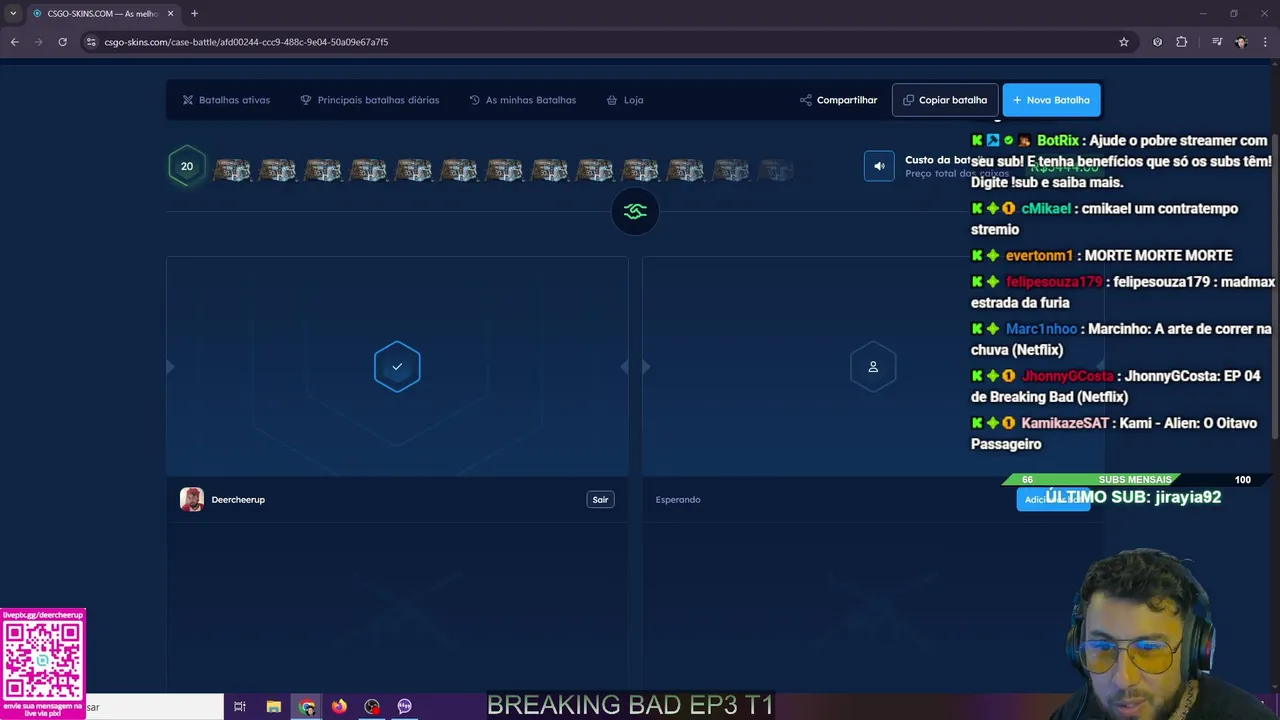Click the Deercheerup player avatar
This screenshot has width=1280, height=720.
pyautogui.click(x=192, y=499)
